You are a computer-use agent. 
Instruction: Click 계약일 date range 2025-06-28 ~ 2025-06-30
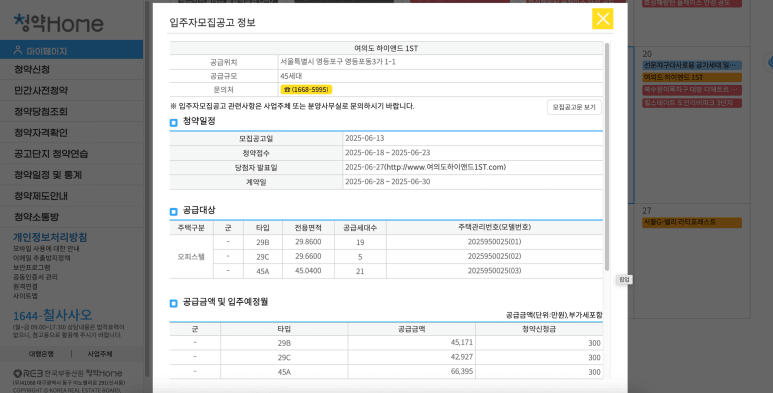(x=387, y=181)
